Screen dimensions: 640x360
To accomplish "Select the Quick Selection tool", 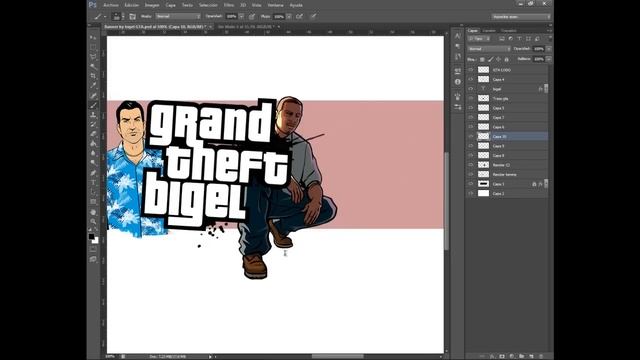I will click(x=93, y=67).
